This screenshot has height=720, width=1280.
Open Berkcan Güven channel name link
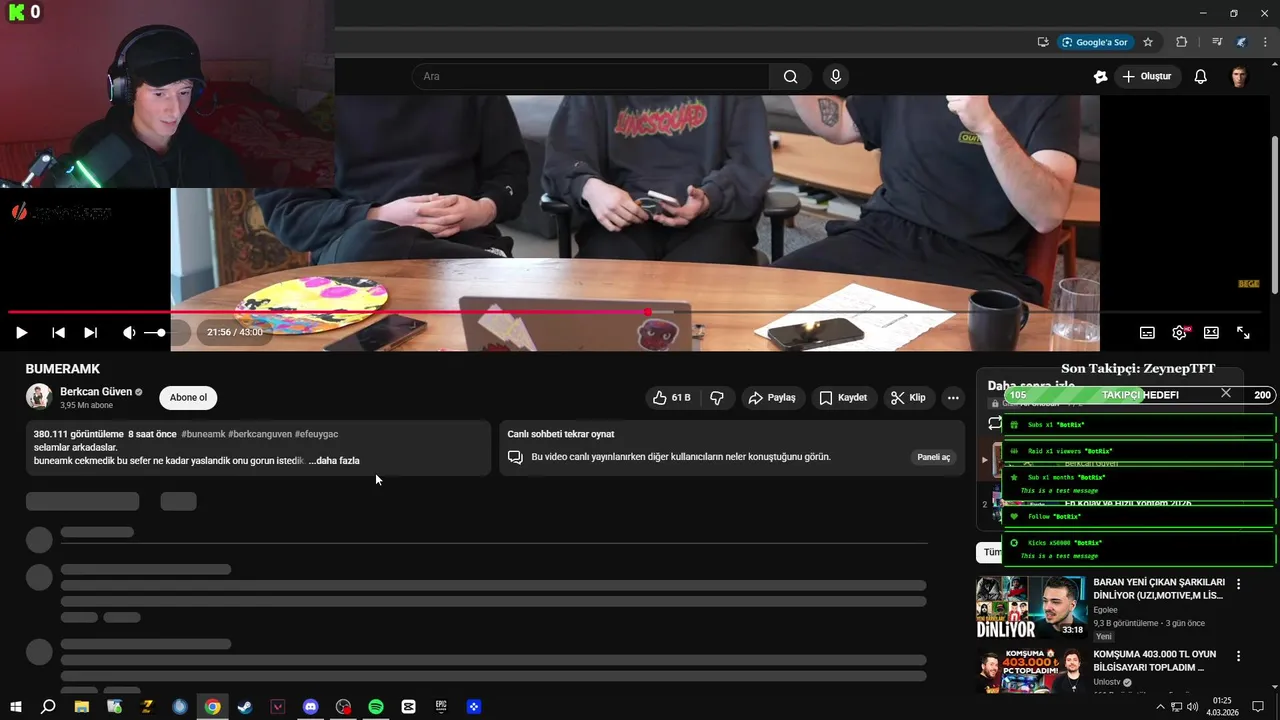coord(96,392)
